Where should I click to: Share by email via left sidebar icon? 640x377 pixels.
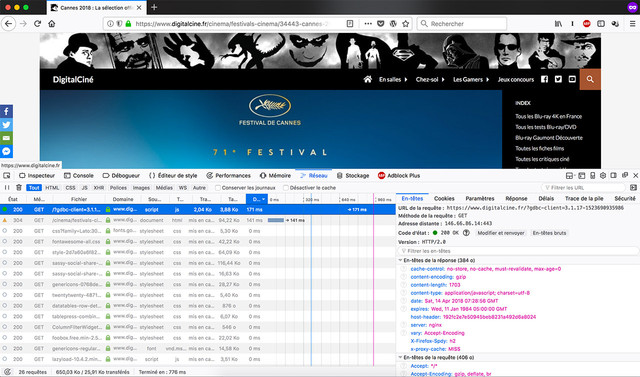click(6, 138)
